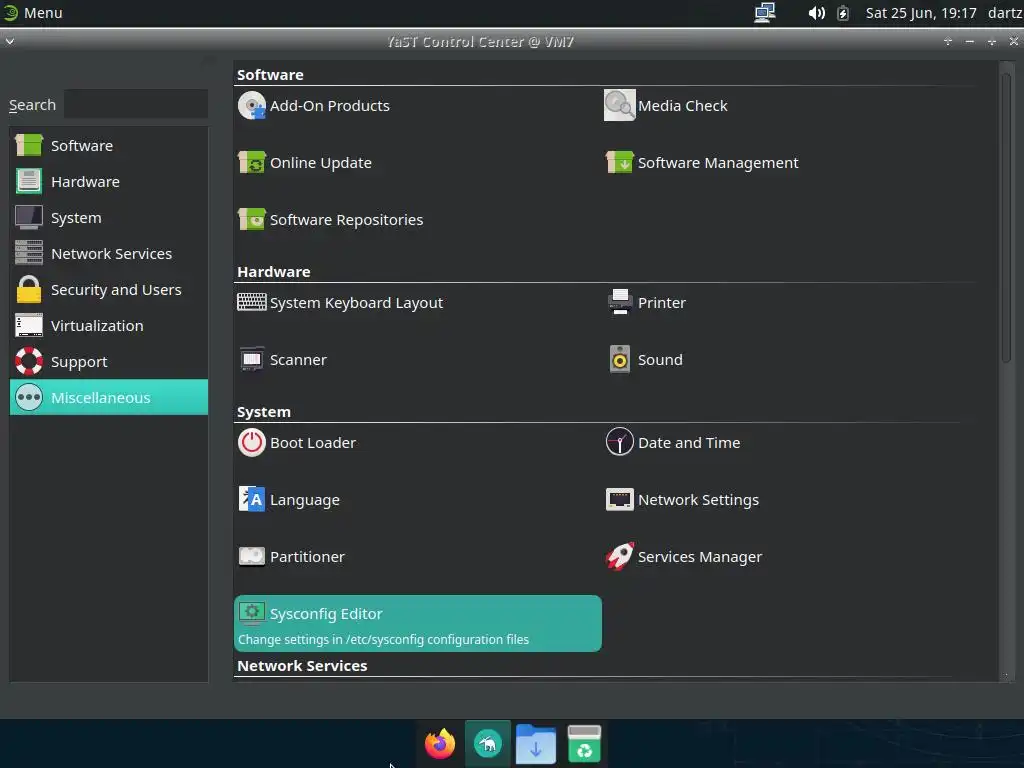Open the Printer configuration icon
The image size is (1024, 768).
620,302
